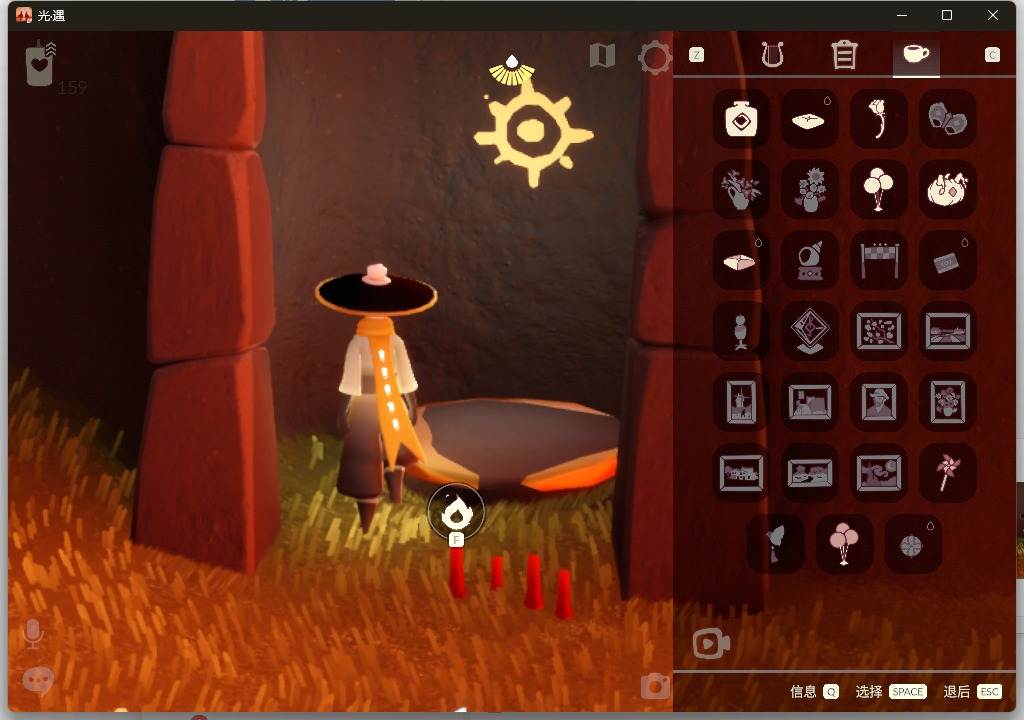Switch to the harp instruments tab
The image size is (1024, 720).
[772, 54]
